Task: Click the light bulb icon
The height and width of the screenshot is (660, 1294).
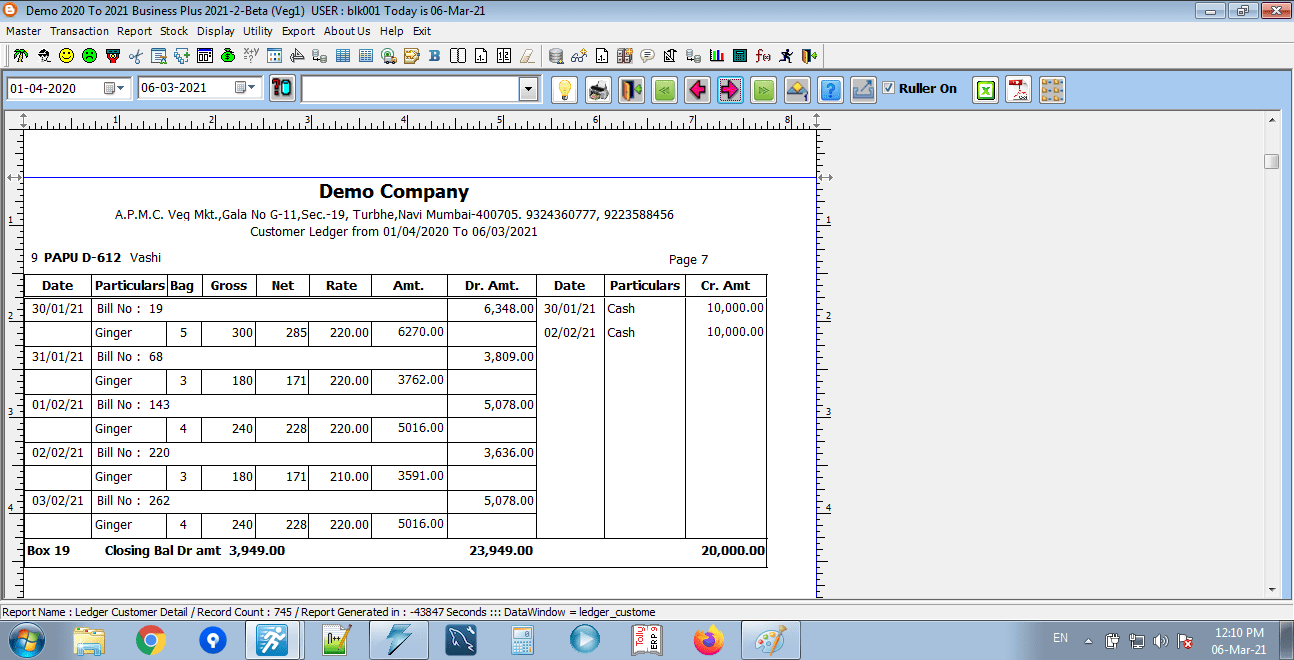Action: (x=565, y=90)
